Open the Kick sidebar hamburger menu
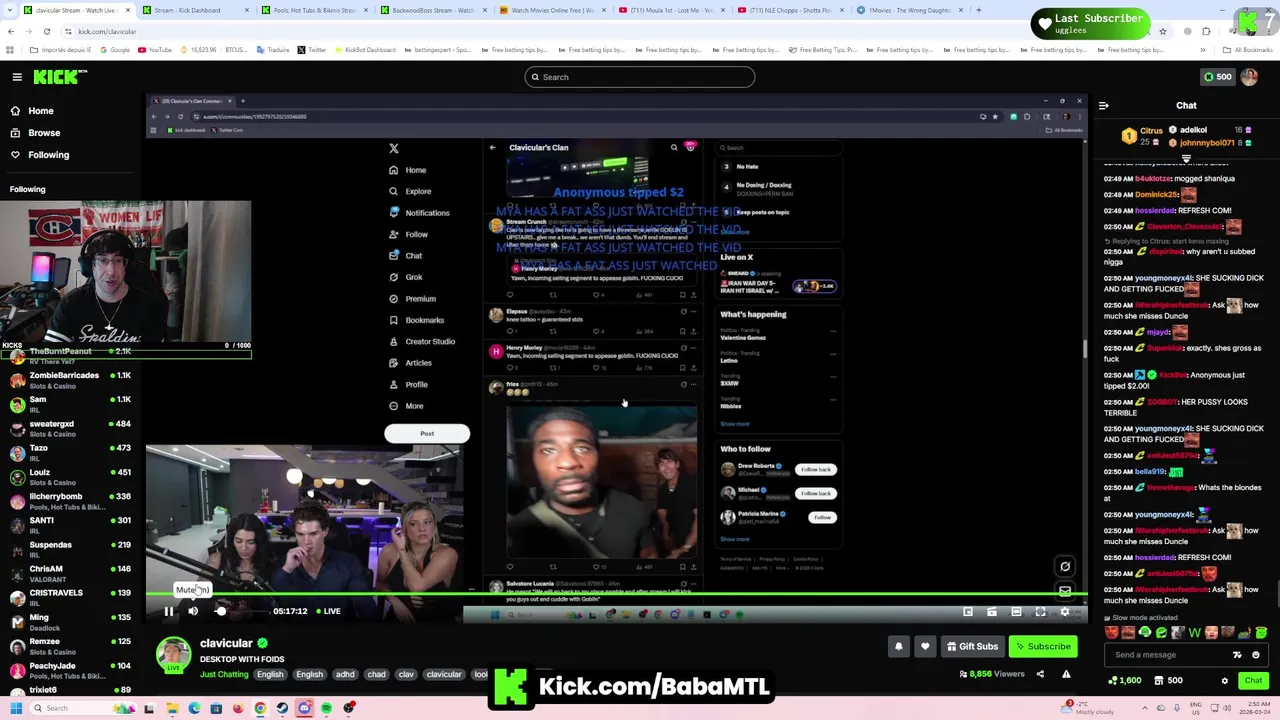 [17, 77]
